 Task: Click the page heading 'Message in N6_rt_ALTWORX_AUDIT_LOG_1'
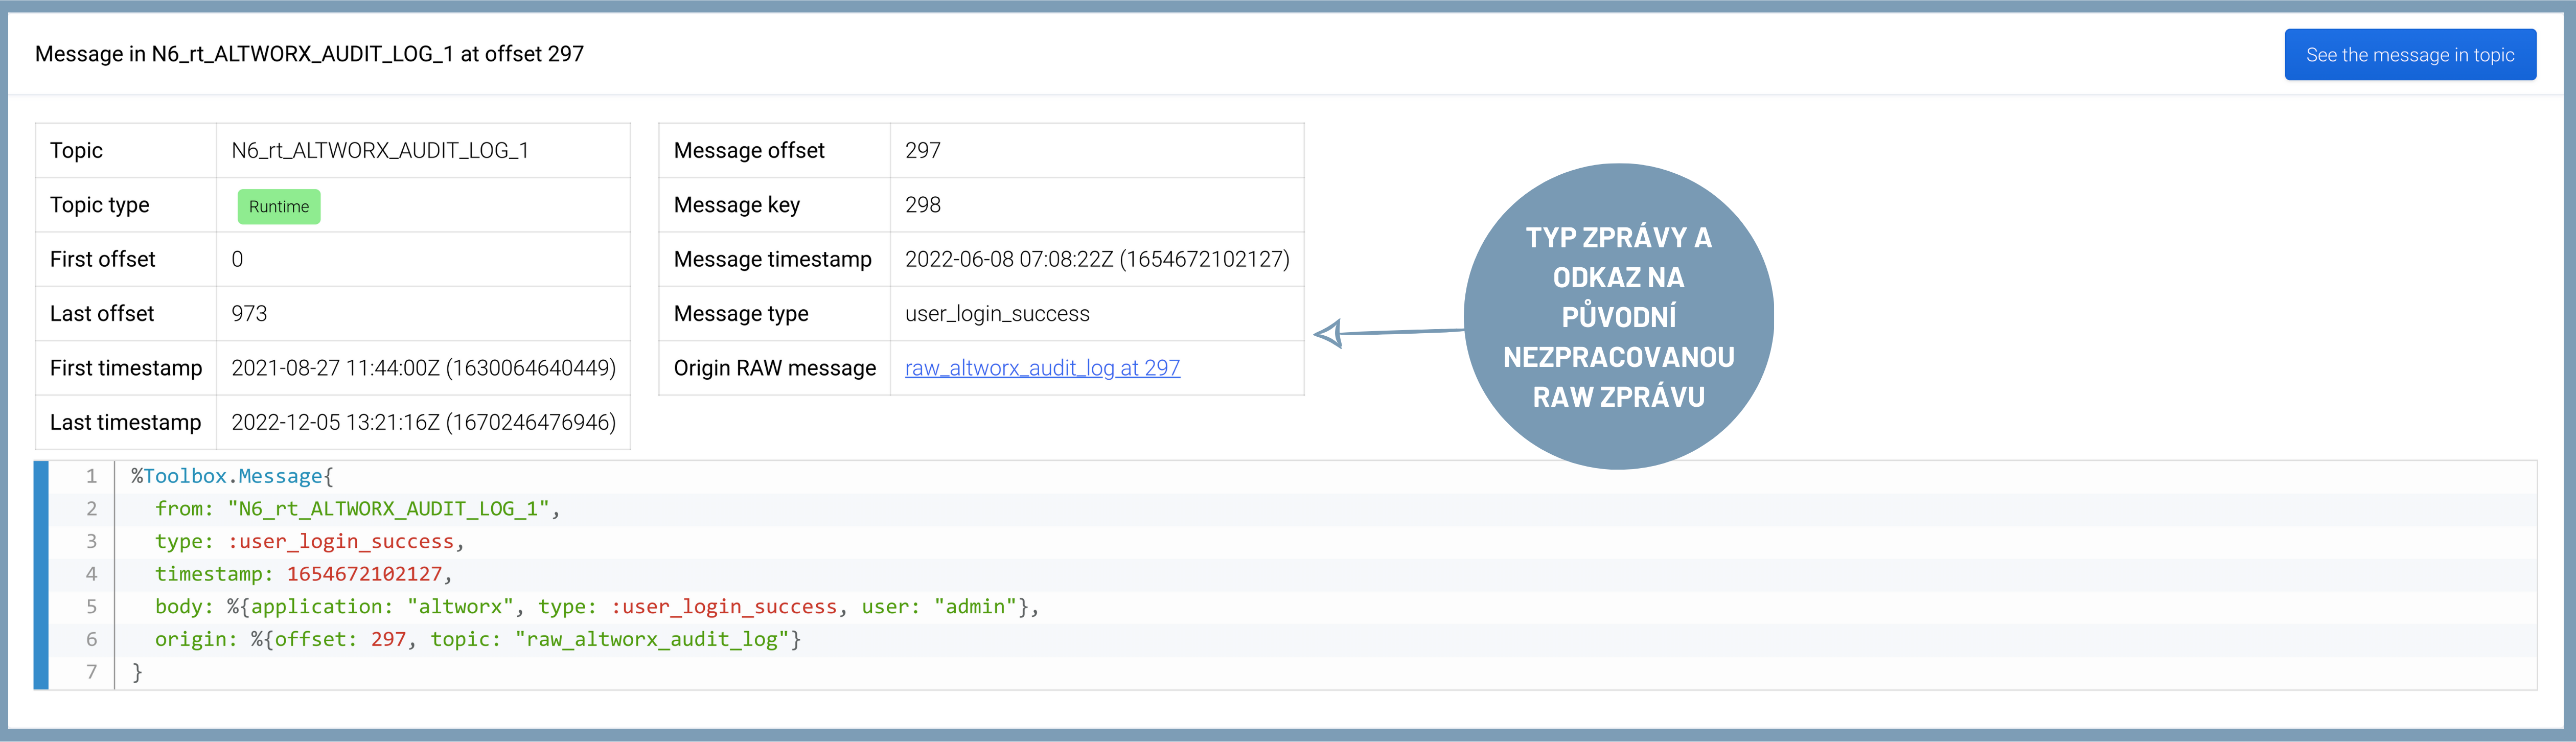pos(308,54)
